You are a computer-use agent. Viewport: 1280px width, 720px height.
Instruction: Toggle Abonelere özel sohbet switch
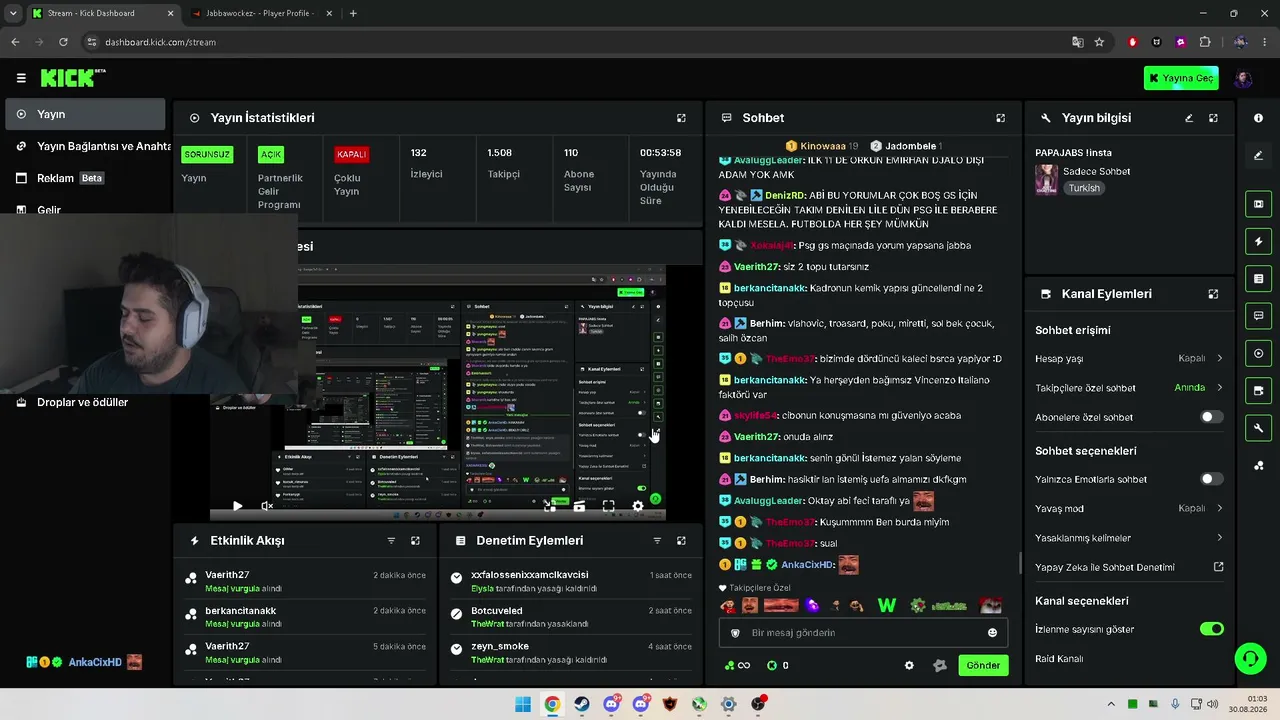[x=1211, y=417]
